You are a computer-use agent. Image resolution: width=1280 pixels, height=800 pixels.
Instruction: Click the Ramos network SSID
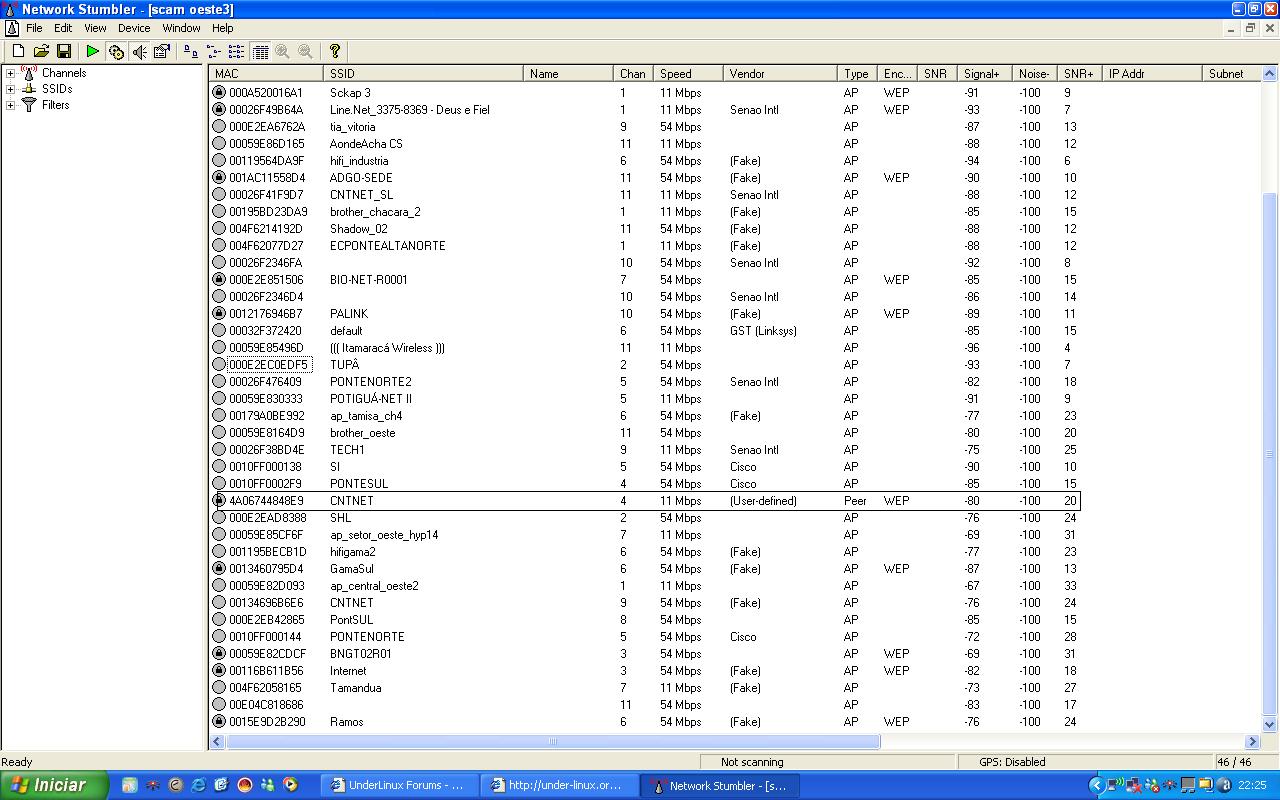[347, 722]
